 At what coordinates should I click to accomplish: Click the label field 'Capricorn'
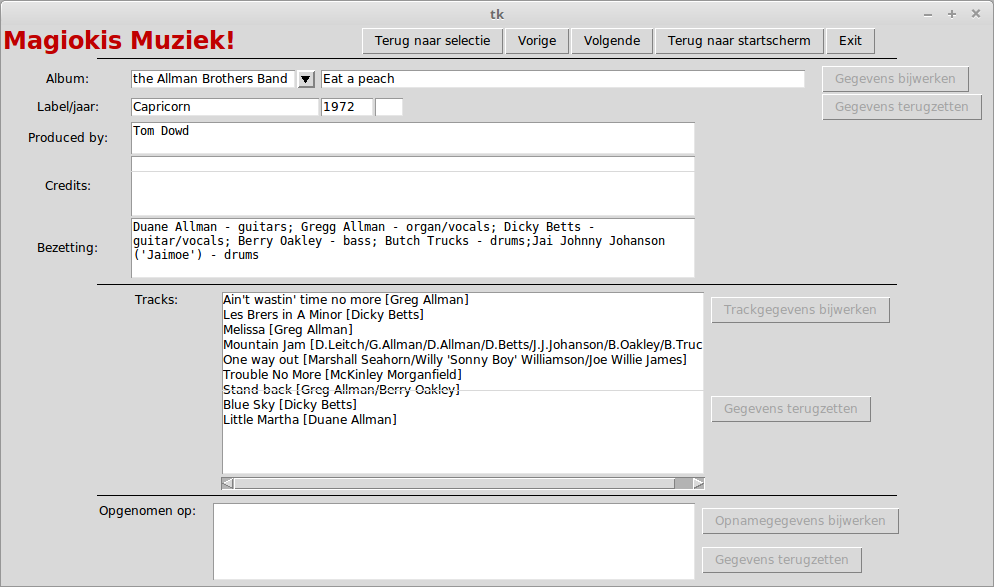point(224,107)
